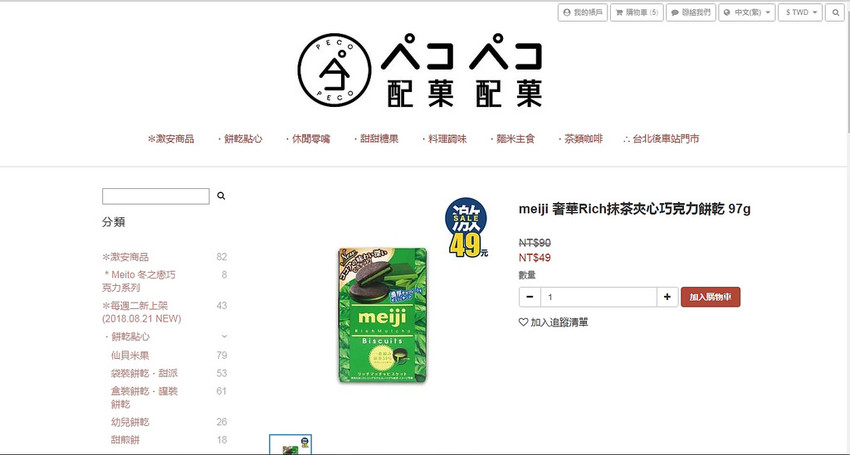850x455 pixels.
Task: Click the product thumbnail below the image
Action: pos(291,445)
